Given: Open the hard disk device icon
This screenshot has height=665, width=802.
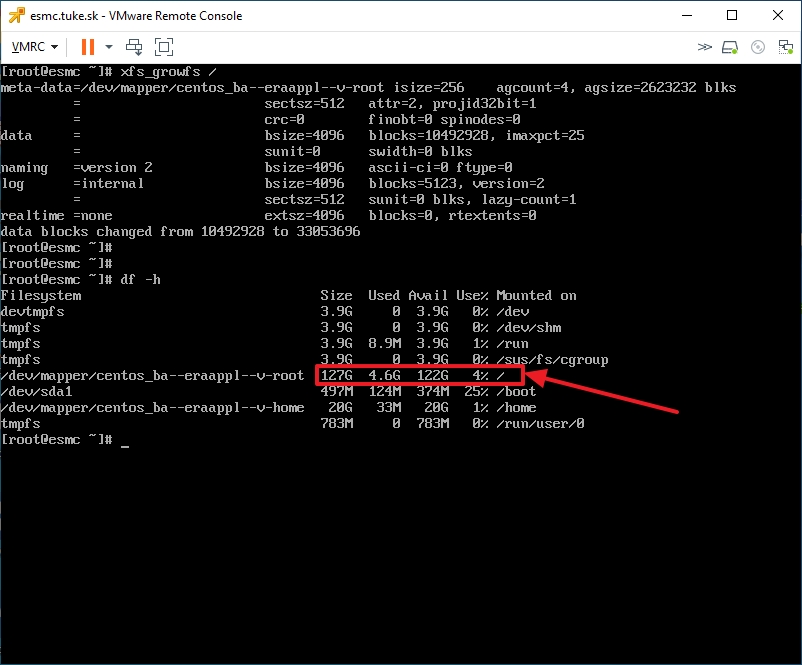Looking at the screenshot, I should click(730, 48).
